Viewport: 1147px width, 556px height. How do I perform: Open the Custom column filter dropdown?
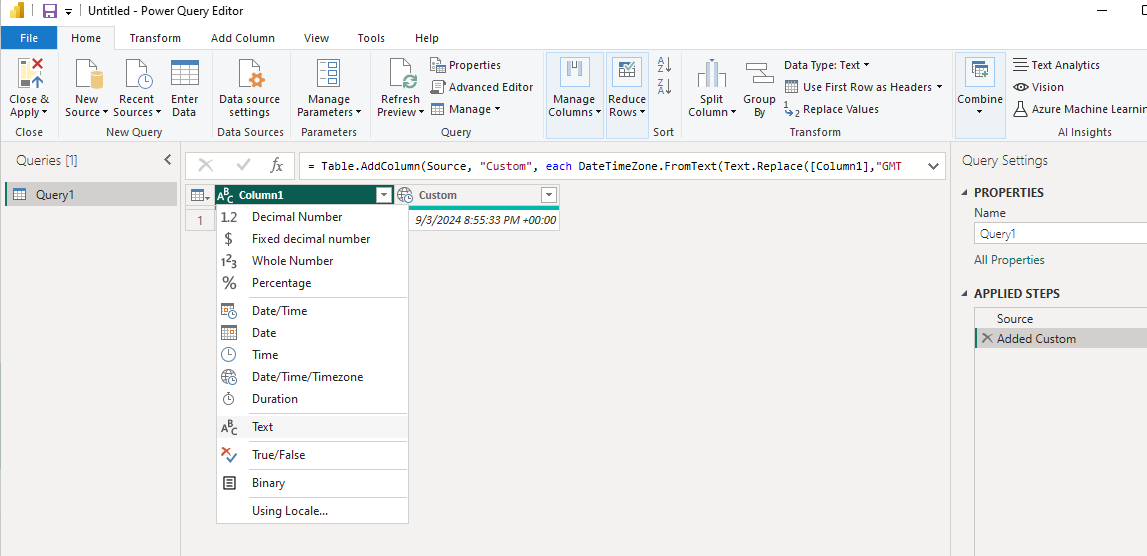tap(549, 195)
